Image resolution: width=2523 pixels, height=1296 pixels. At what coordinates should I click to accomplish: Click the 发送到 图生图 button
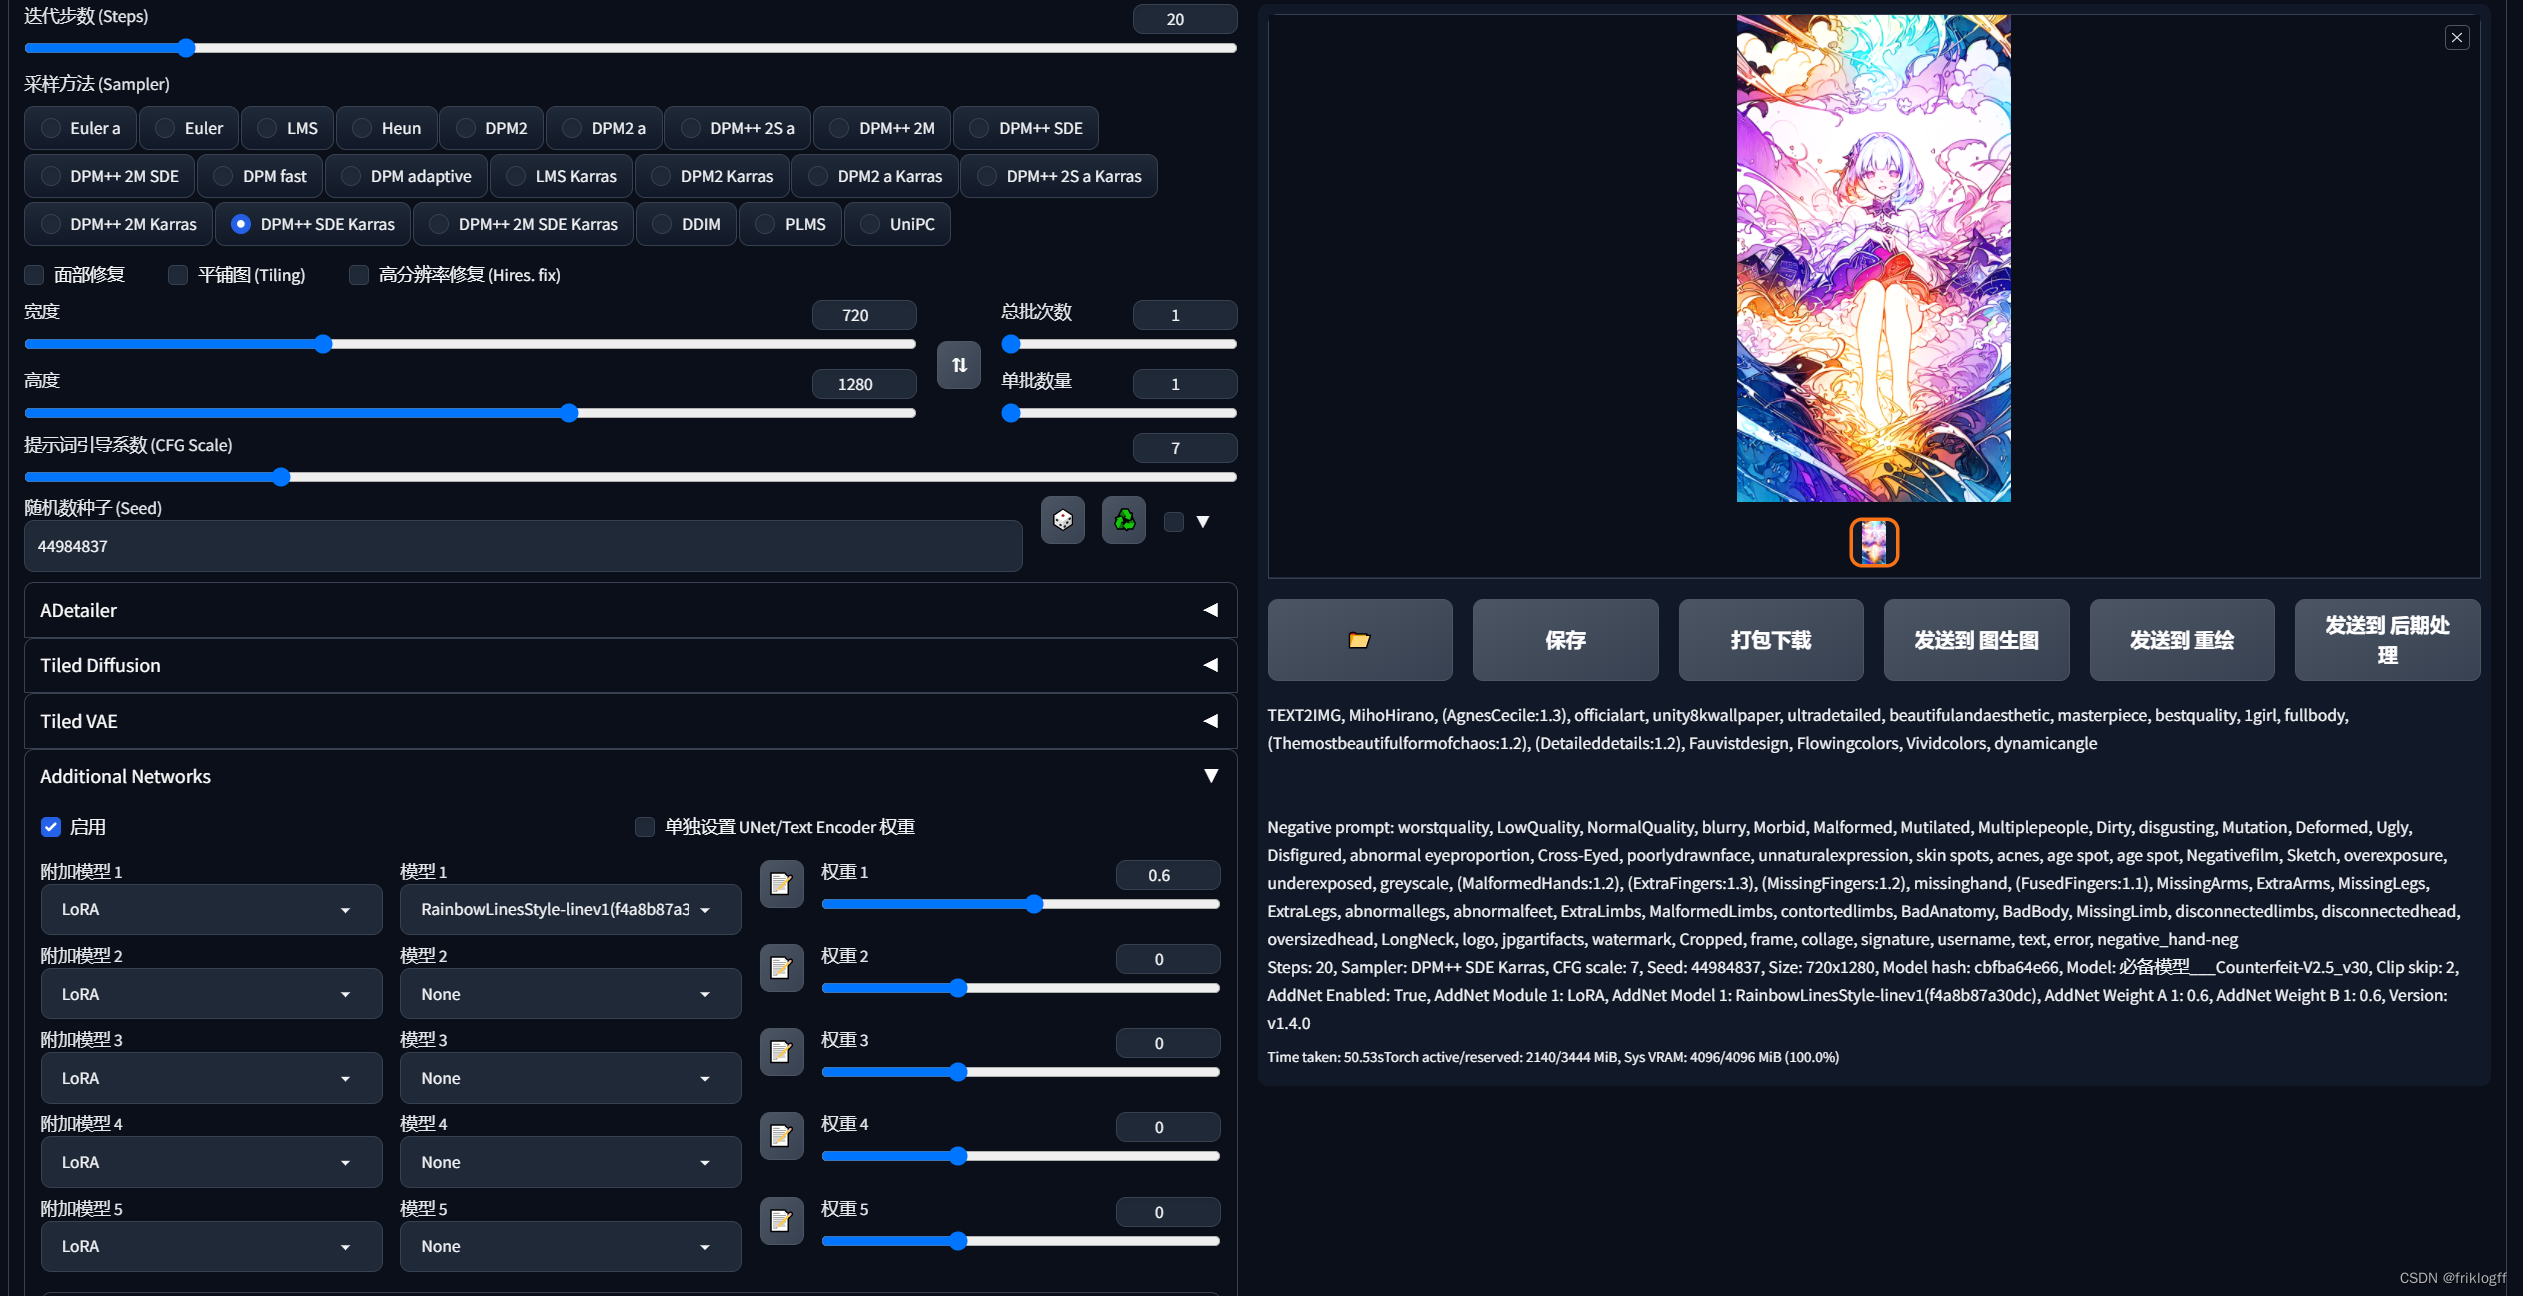pyautogui.click(x=1975, y=640)
